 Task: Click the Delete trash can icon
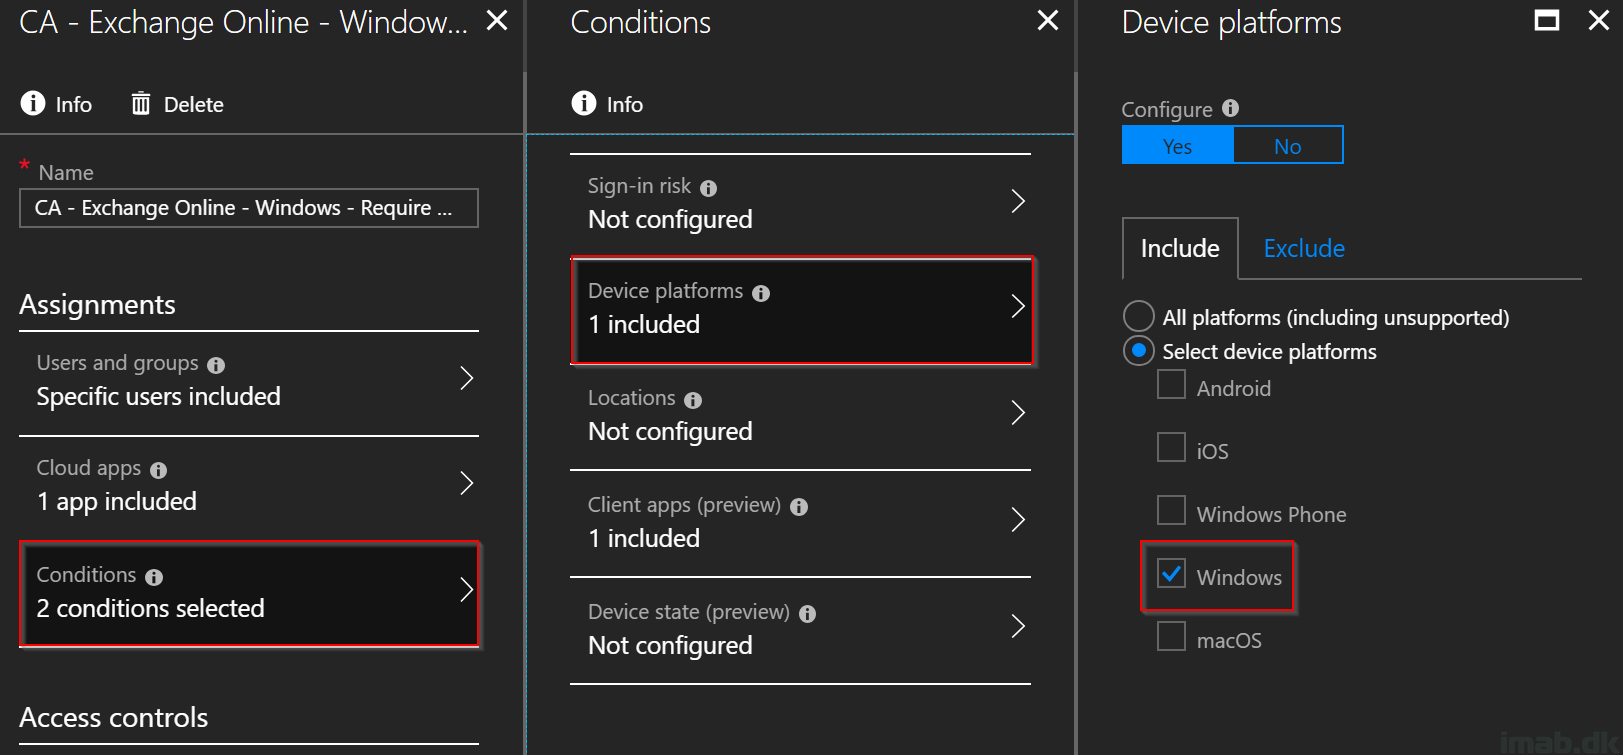click(141, 103)
